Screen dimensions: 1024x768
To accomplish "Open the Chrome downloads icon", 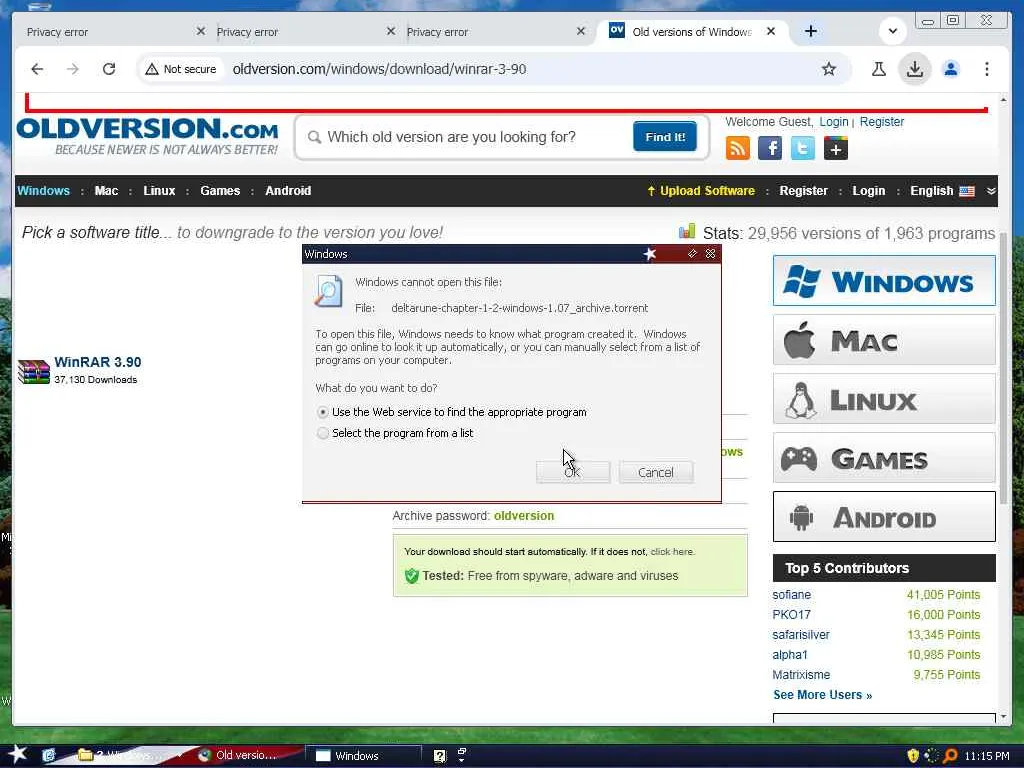I will (915, 69).
